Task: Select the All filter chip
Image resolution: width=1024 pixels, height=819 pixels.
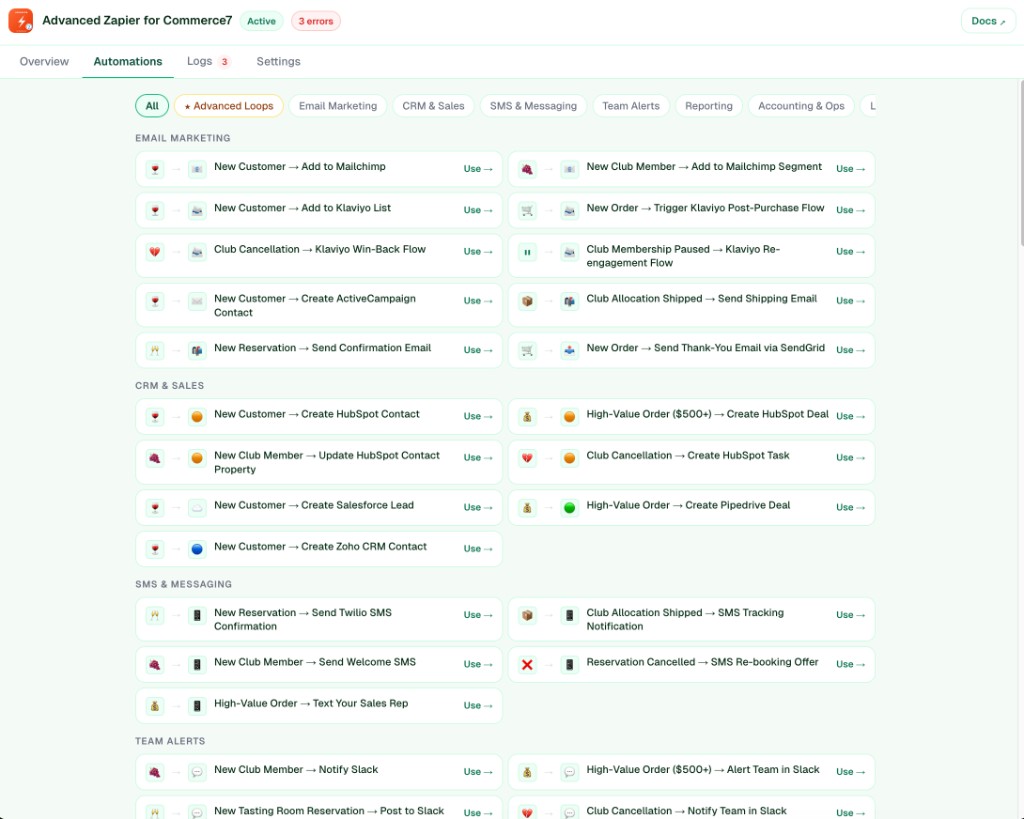Action: [152, 106]
